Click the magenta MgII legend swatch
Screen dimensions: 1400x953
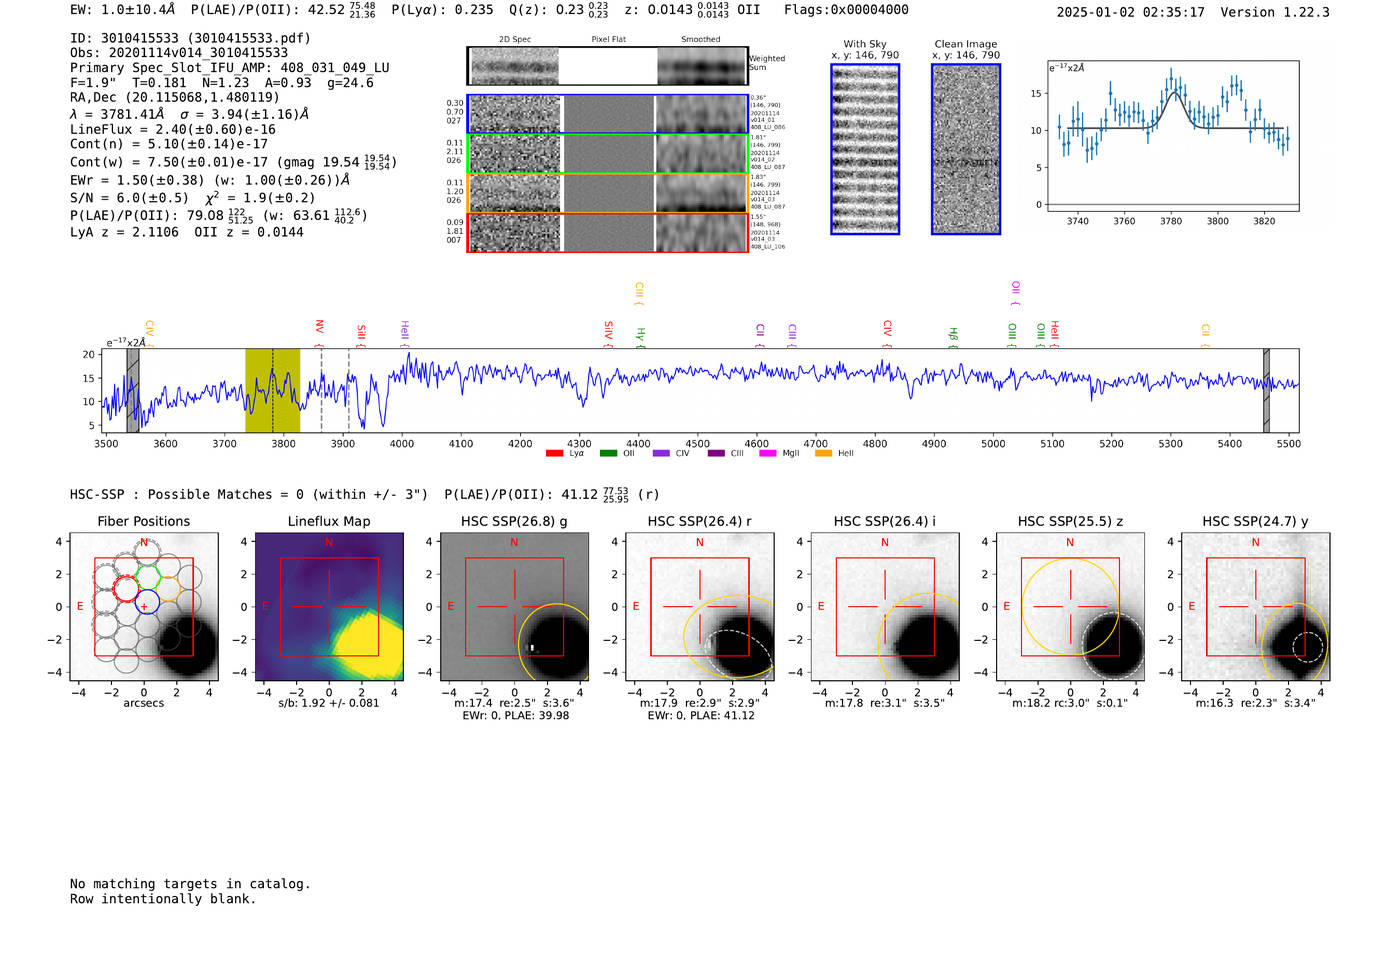click(x=768, y=453)
